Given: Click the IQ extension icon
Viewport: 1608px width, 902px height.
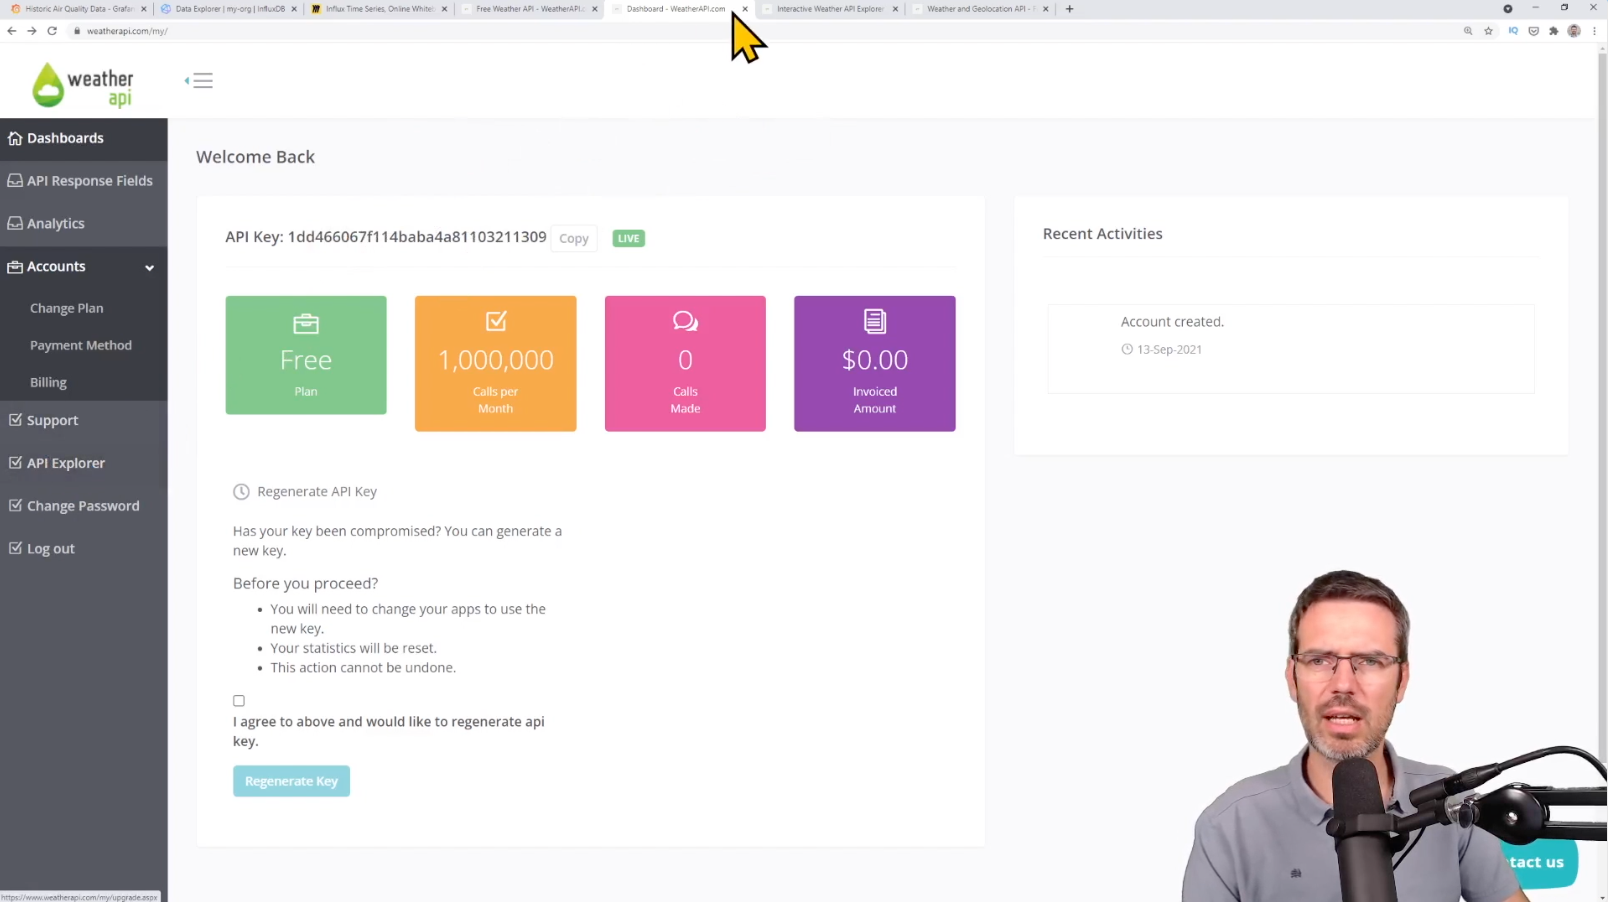Looking at the screenshot, I should (1513, 31).
